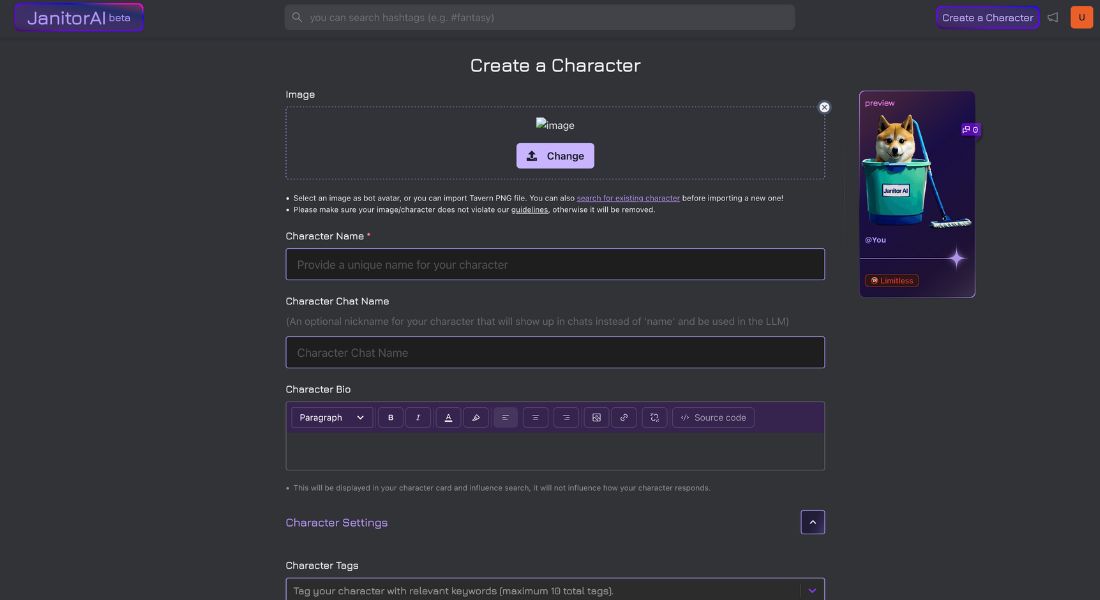This screenshot has height=600, width=1100.
Task: Click the Character Name input field
Action: pos(555,264)
